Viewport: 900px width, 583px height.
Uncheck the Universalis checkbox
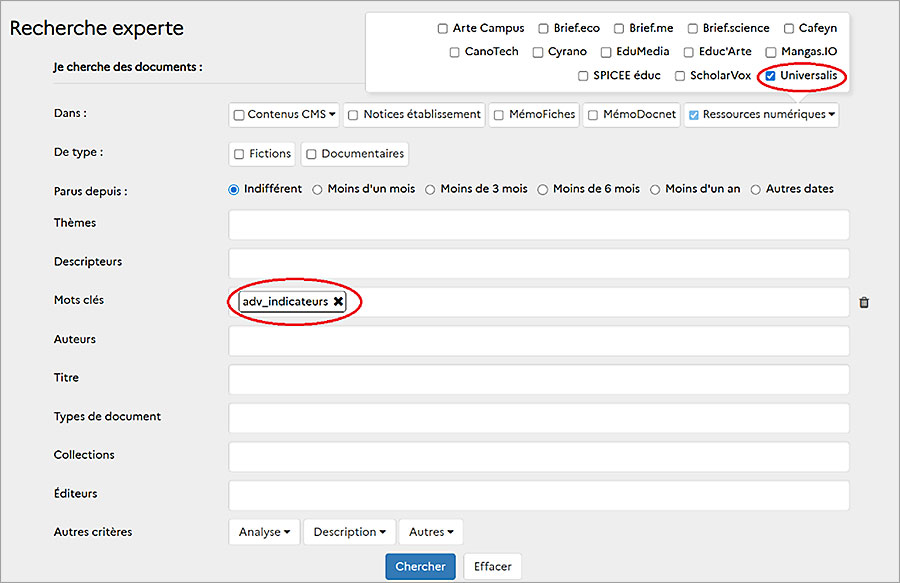pyautogui.click(x=770, y=76)
